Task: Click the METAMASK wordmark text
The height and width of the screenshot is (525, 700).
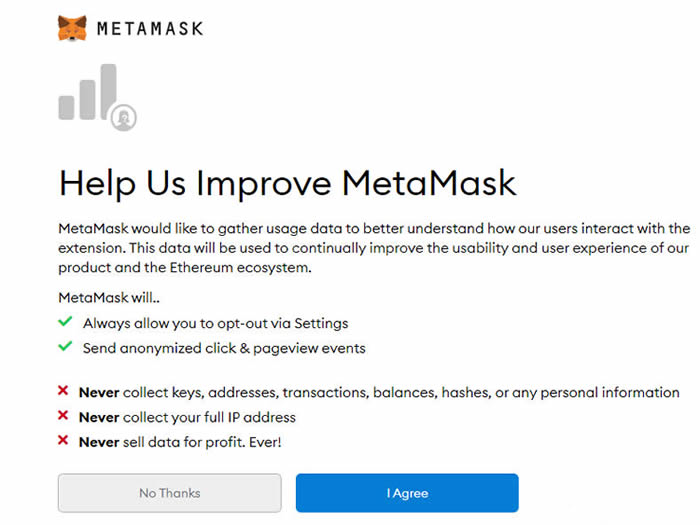Action: pos(150,28)
